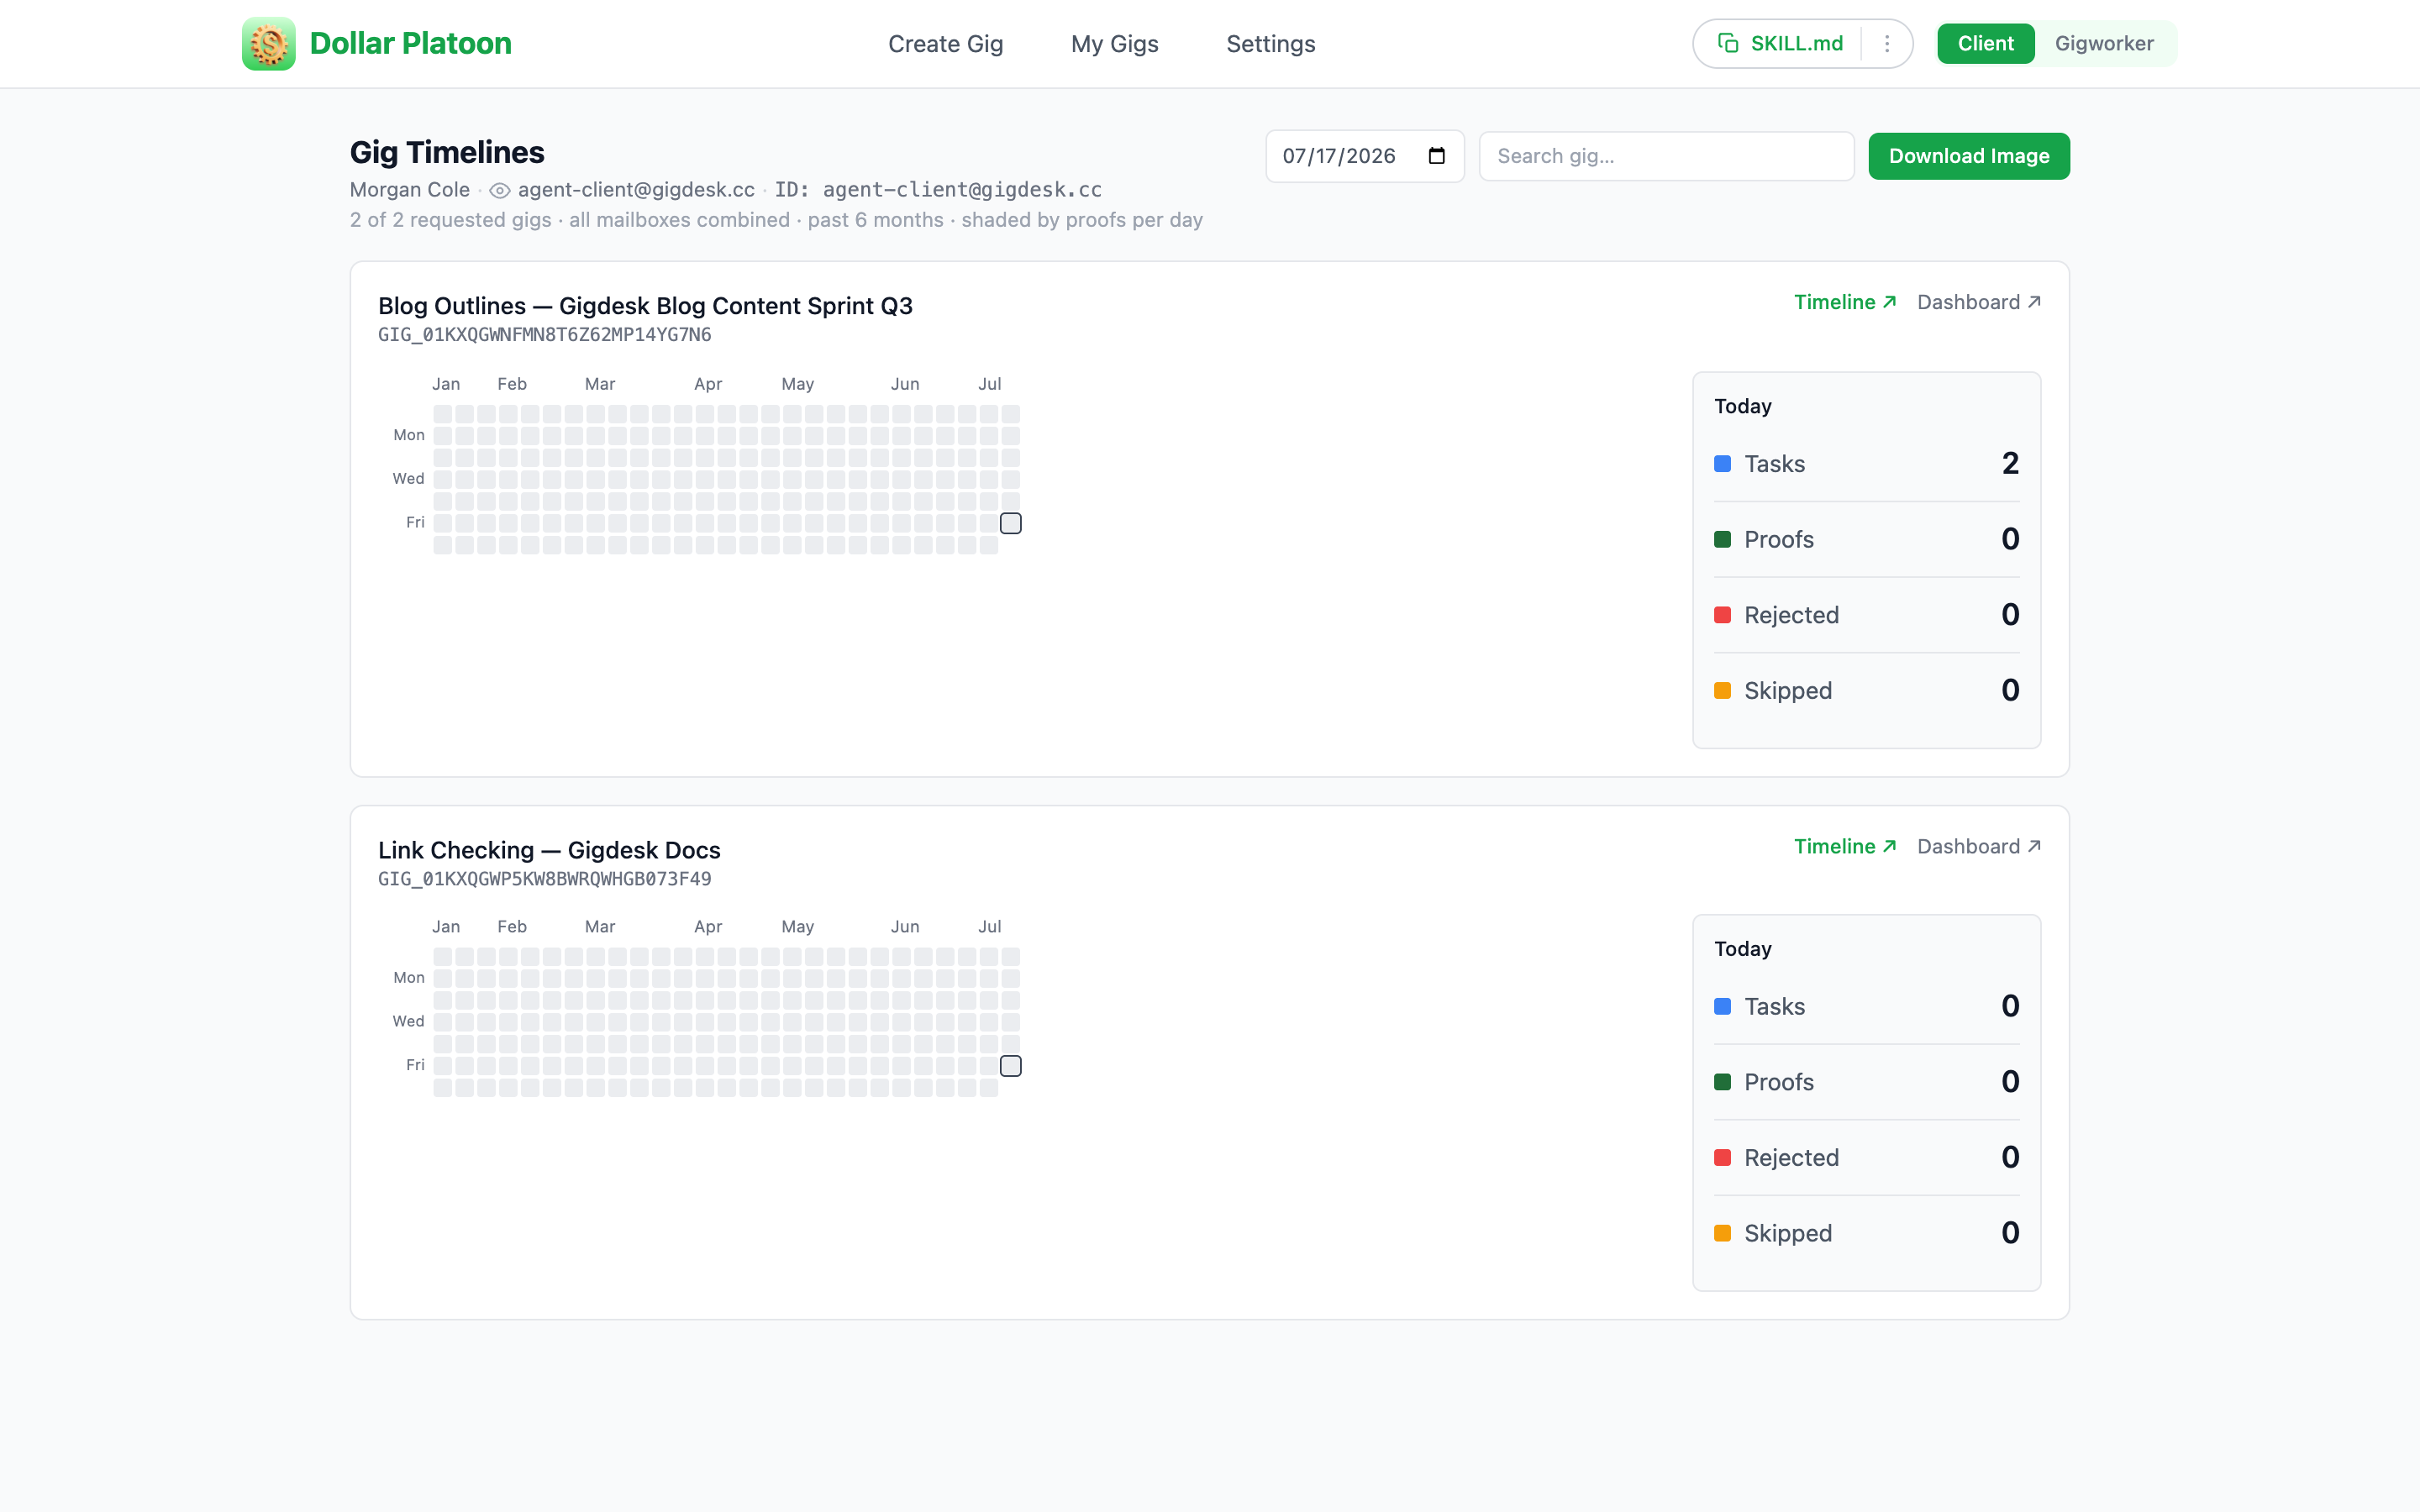Image resolution: width=2420 pixels, height=1512 pixels.
Task: Open the 07/17/2026 date picker field
Action: point(1364,156)
